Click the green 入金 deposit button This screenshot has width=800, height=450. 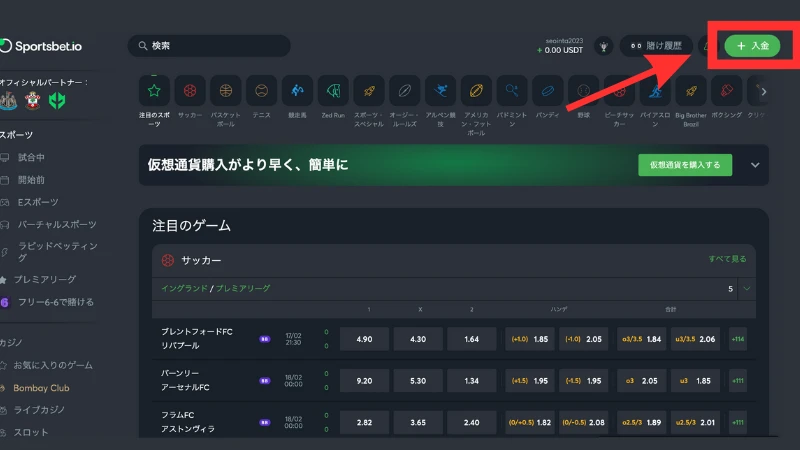[x=752, y=46]
